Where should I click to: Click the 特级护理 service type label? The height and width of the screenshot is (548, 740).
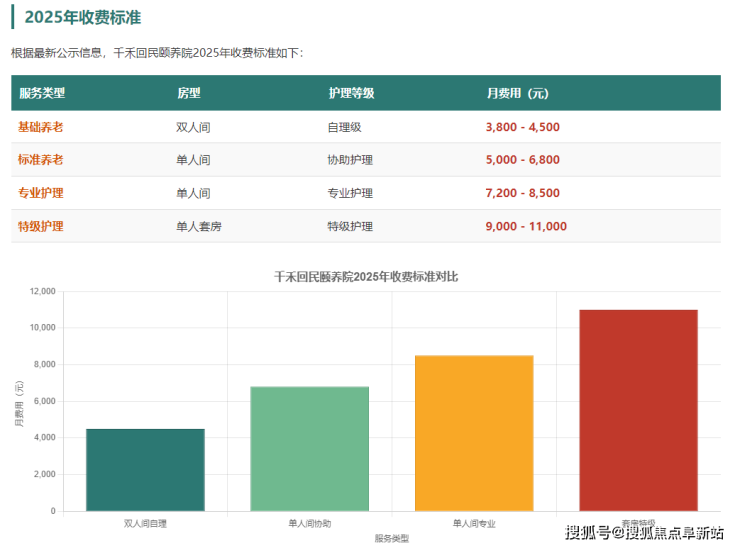(x=41, y=226)
